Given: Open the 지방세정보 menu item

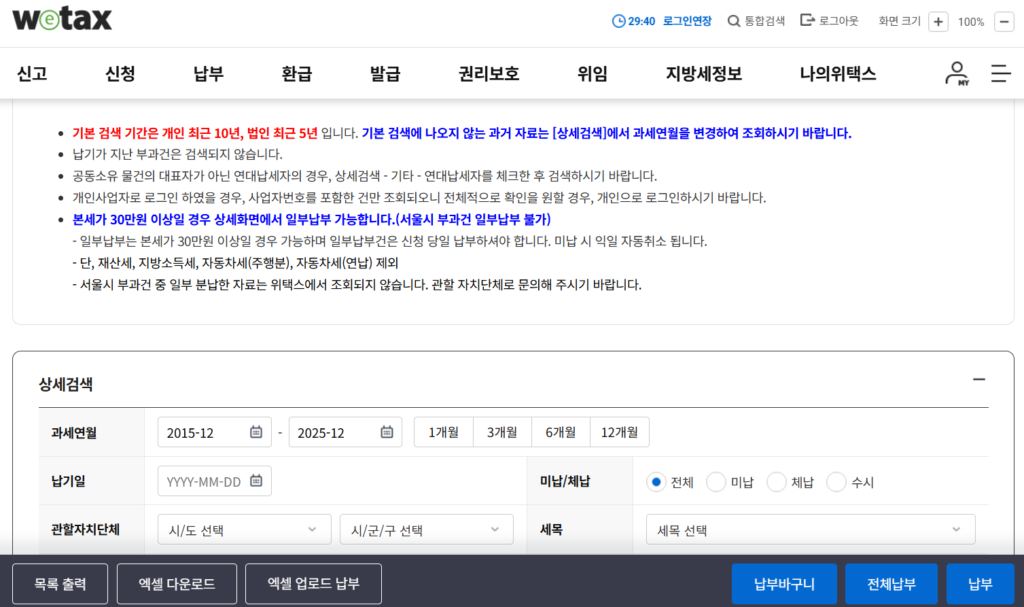Looking at the screenshot, I should coord(703,73).
